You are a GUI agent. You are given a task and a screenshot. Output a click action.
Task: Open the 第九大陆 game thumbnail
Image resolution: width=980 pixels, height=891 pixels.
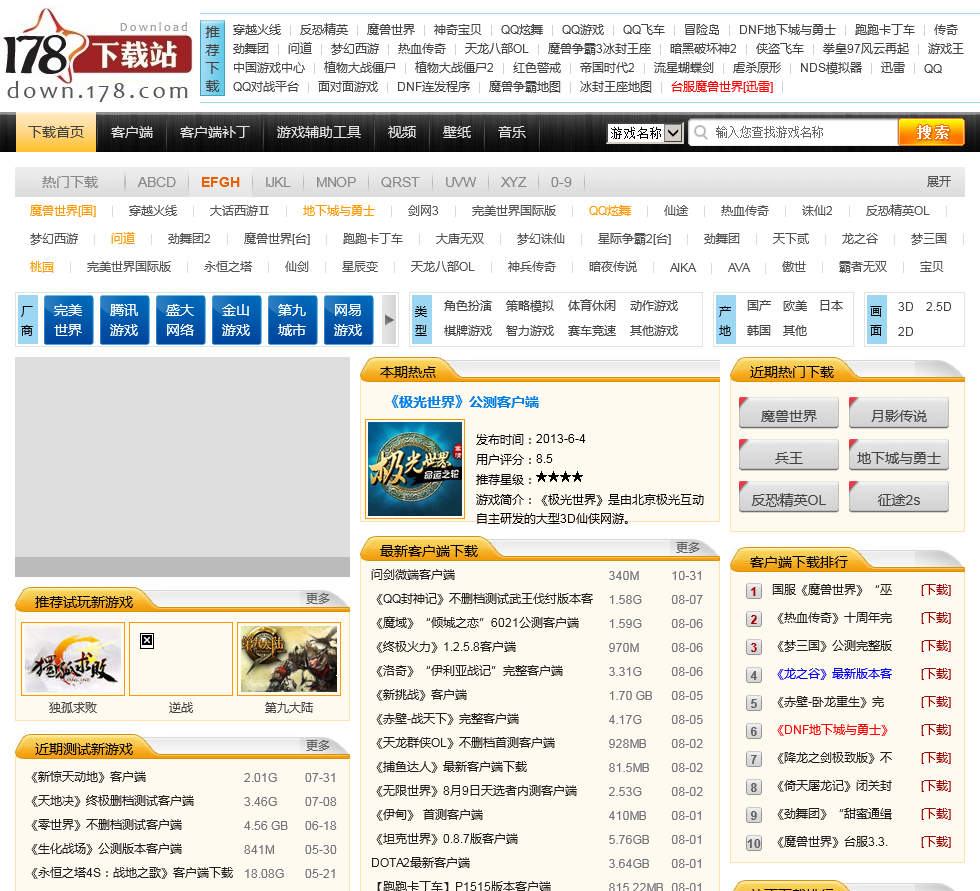[x=289, y=659]
